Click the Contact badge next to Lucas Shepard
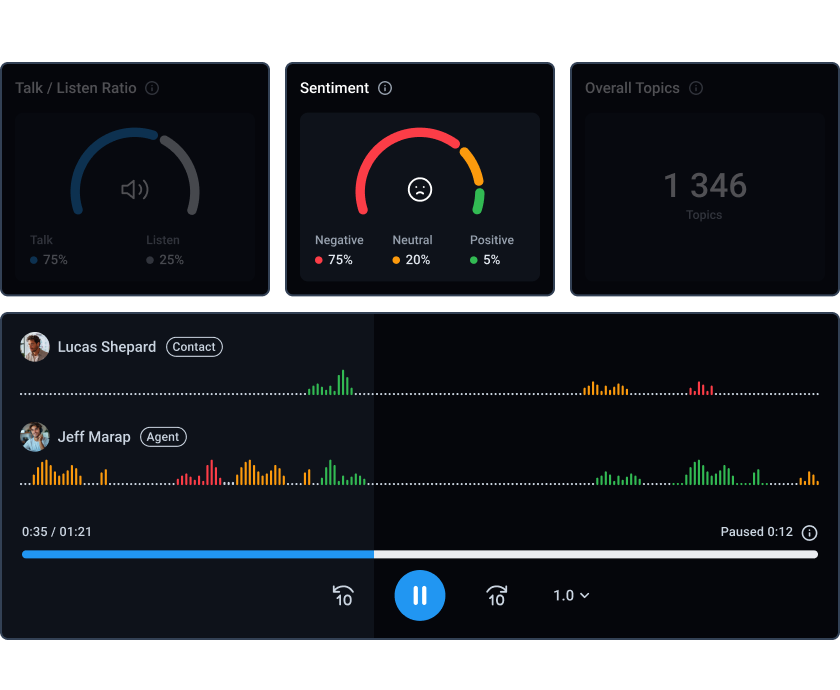Viewport: 840px width, 690px height. click(x=194, y=347)
